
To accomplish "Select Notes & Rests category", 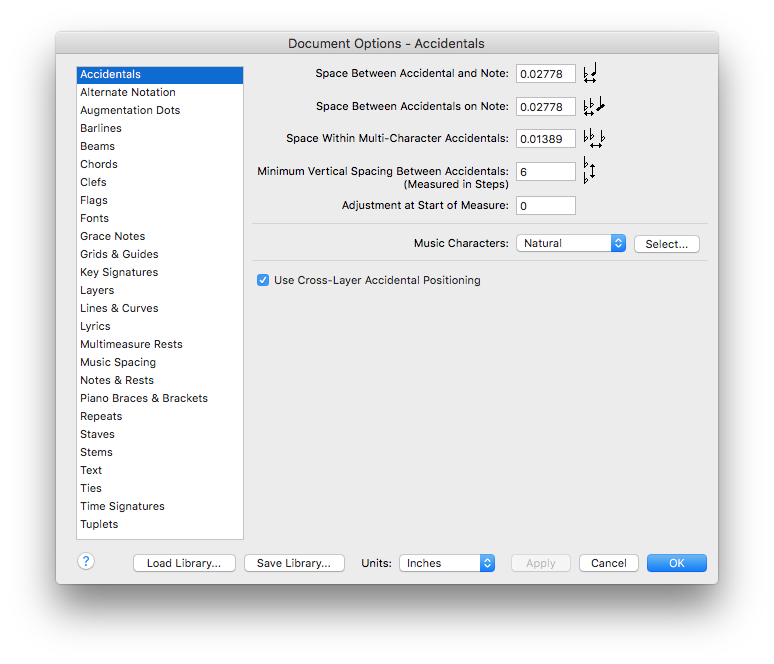I will pos(160,381).
